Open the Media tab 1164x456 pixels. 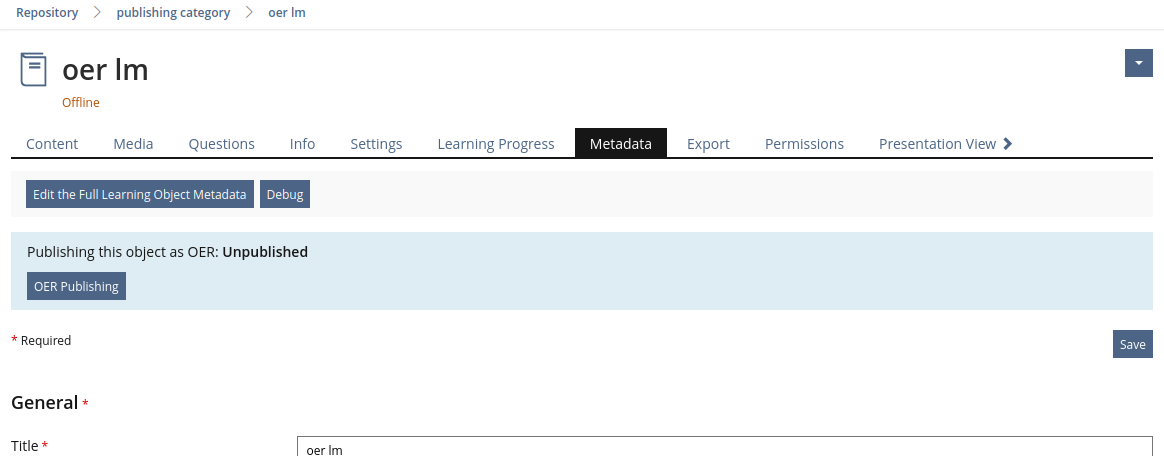(133, 143)
